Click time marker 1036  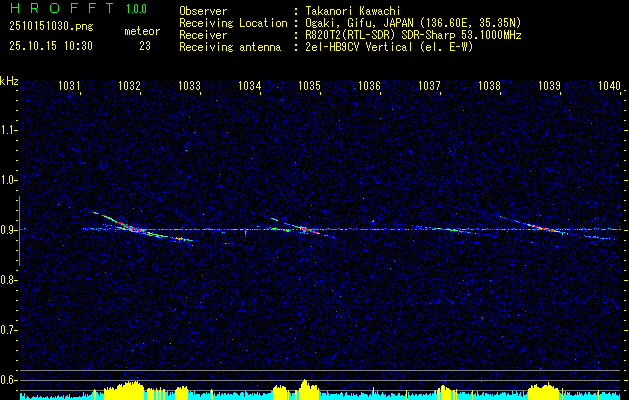tap(369, 85)
